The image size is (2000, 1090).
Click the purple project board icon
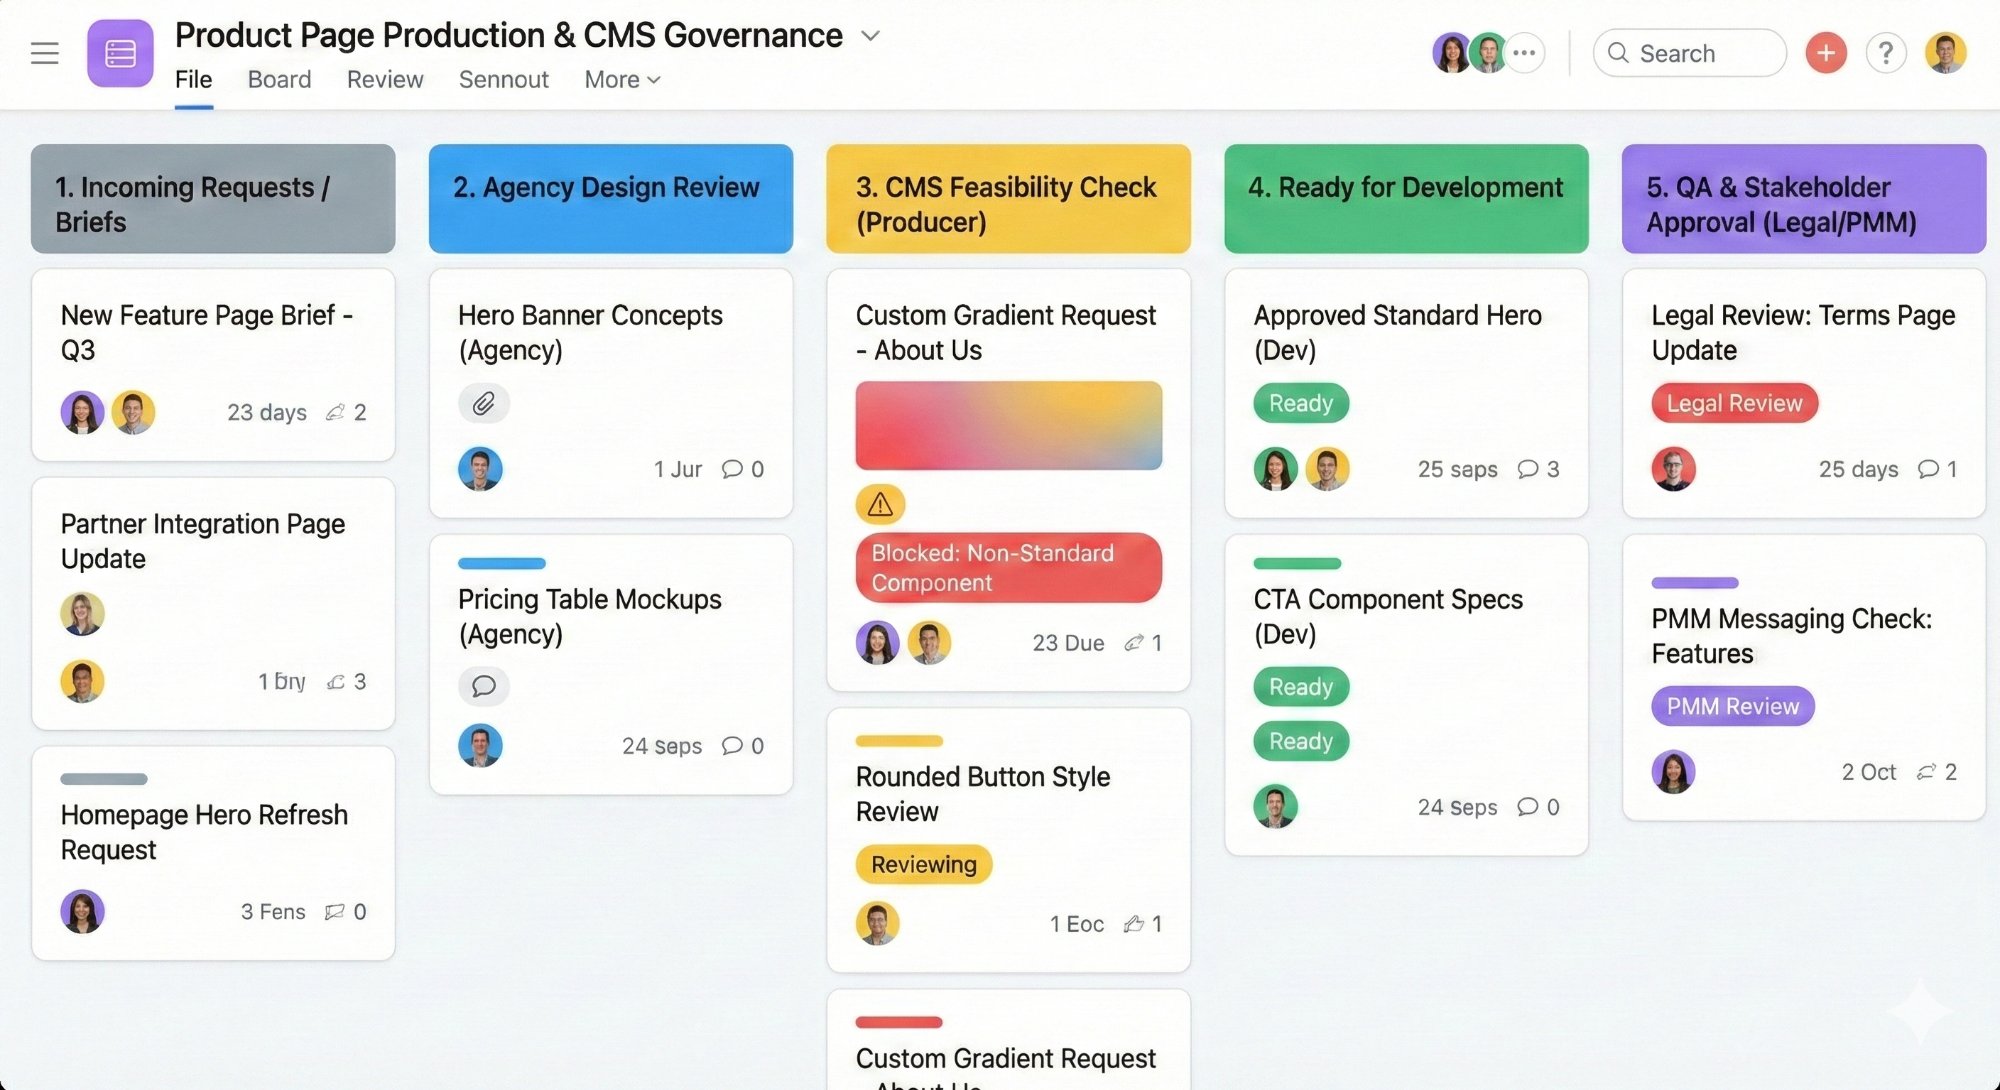point(120,53)
